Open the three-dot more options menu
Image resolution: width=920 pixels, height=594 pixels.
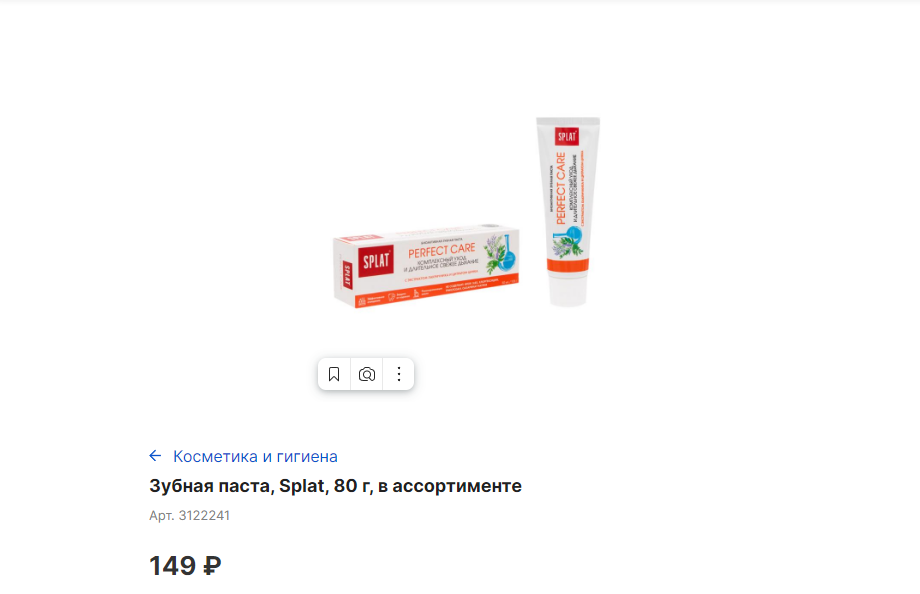click(399, 374)
